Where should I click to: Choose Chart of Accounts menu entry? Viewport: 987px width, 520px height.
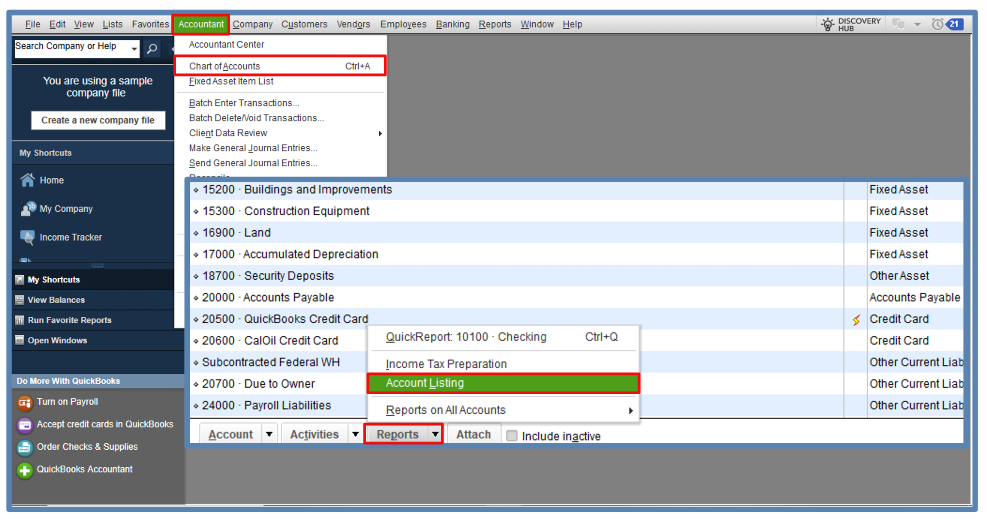pos(279,66)
